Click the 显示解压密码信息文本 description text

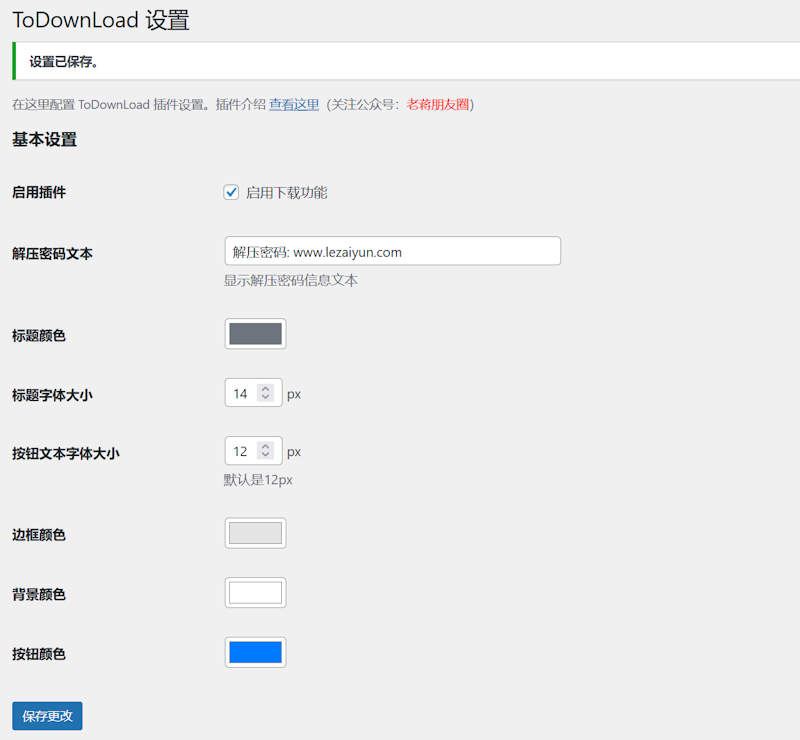point(291,280)
